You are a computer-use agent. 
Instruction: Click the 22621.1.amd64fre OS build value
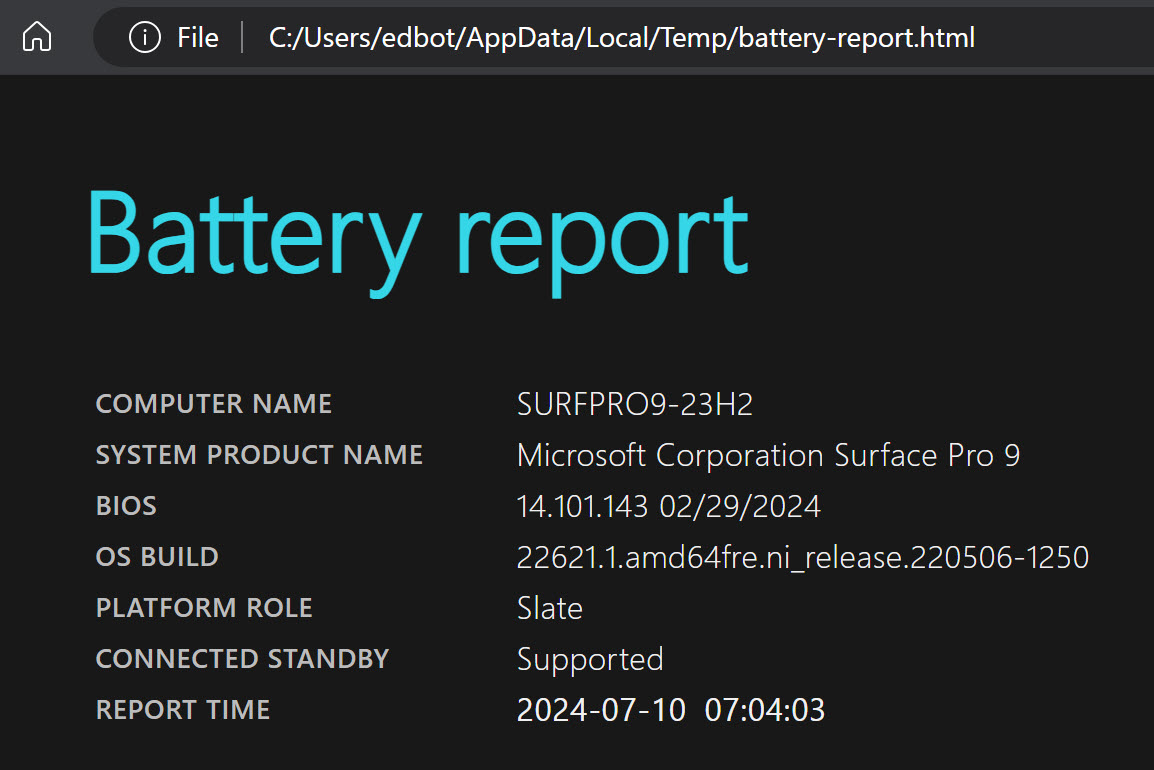coord(802,557)
